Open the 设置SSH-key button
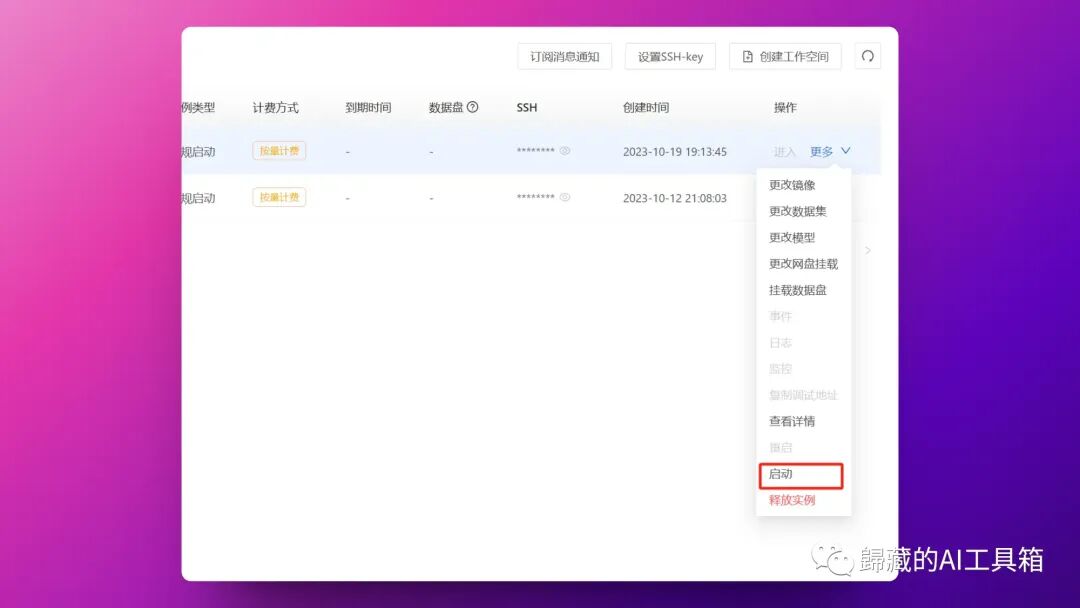This screenshot has height=608, width=1080. 670,56
